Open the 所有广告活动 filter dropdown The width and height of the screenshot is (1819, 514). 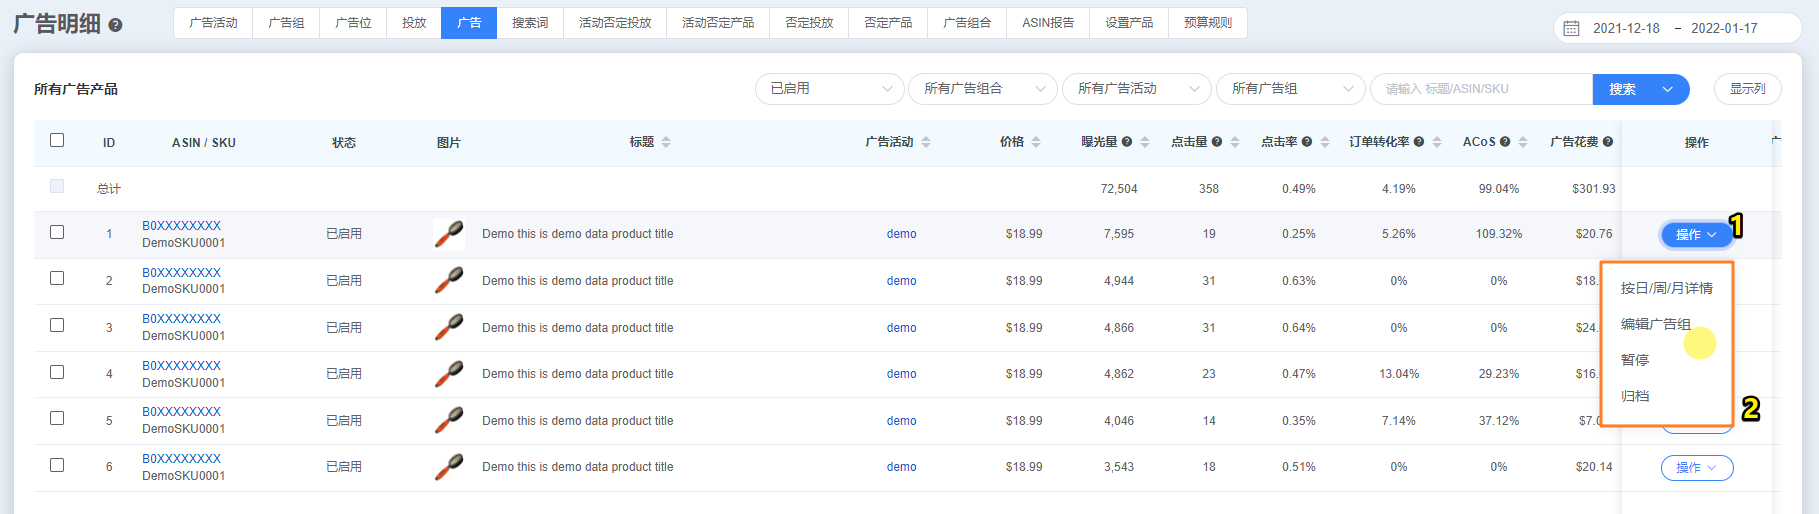tap(1136, 89)
